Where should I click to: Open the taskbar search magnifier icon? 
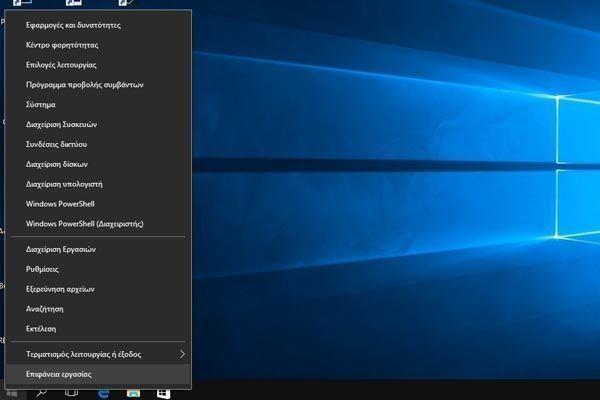coord(41,394)
